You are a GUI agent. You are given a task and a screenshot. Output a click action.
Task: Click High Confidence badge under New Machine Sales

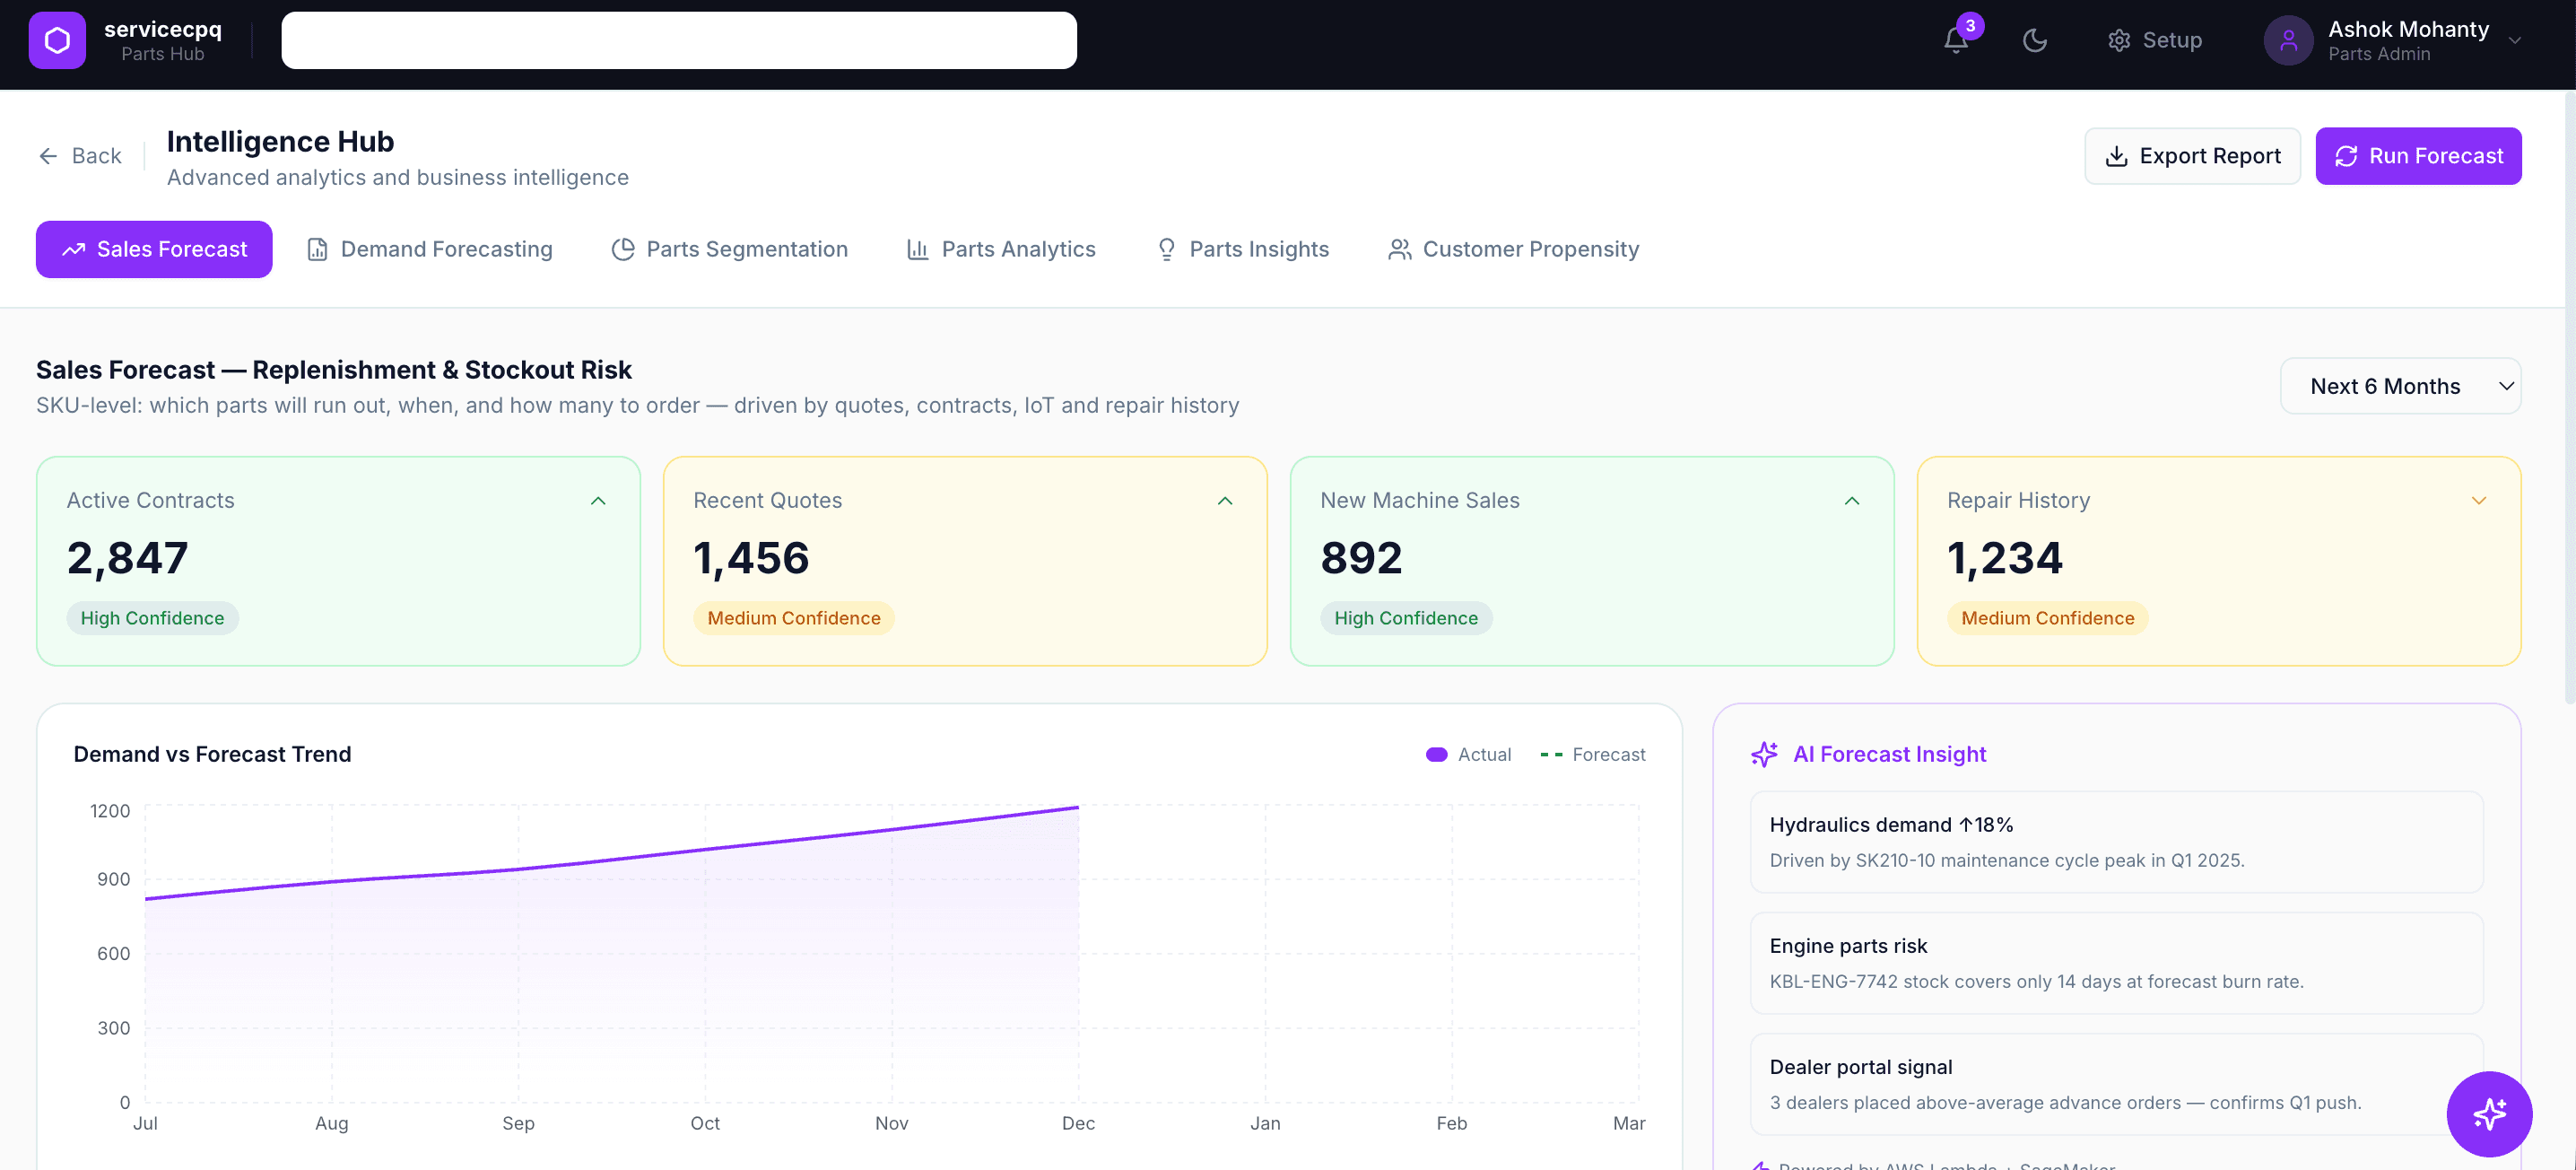(x=1406, y=618)
